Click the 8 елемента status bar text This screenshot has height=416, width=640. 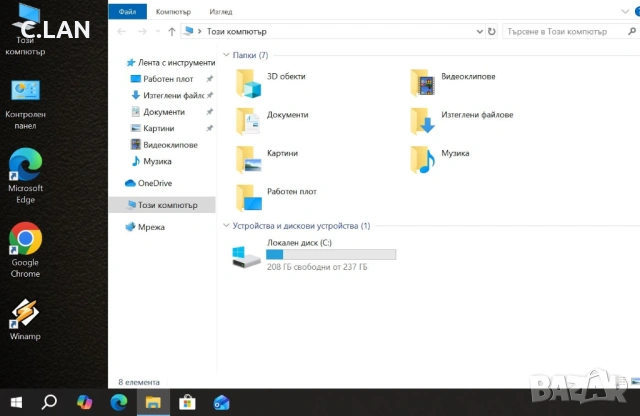pos(139,382)
